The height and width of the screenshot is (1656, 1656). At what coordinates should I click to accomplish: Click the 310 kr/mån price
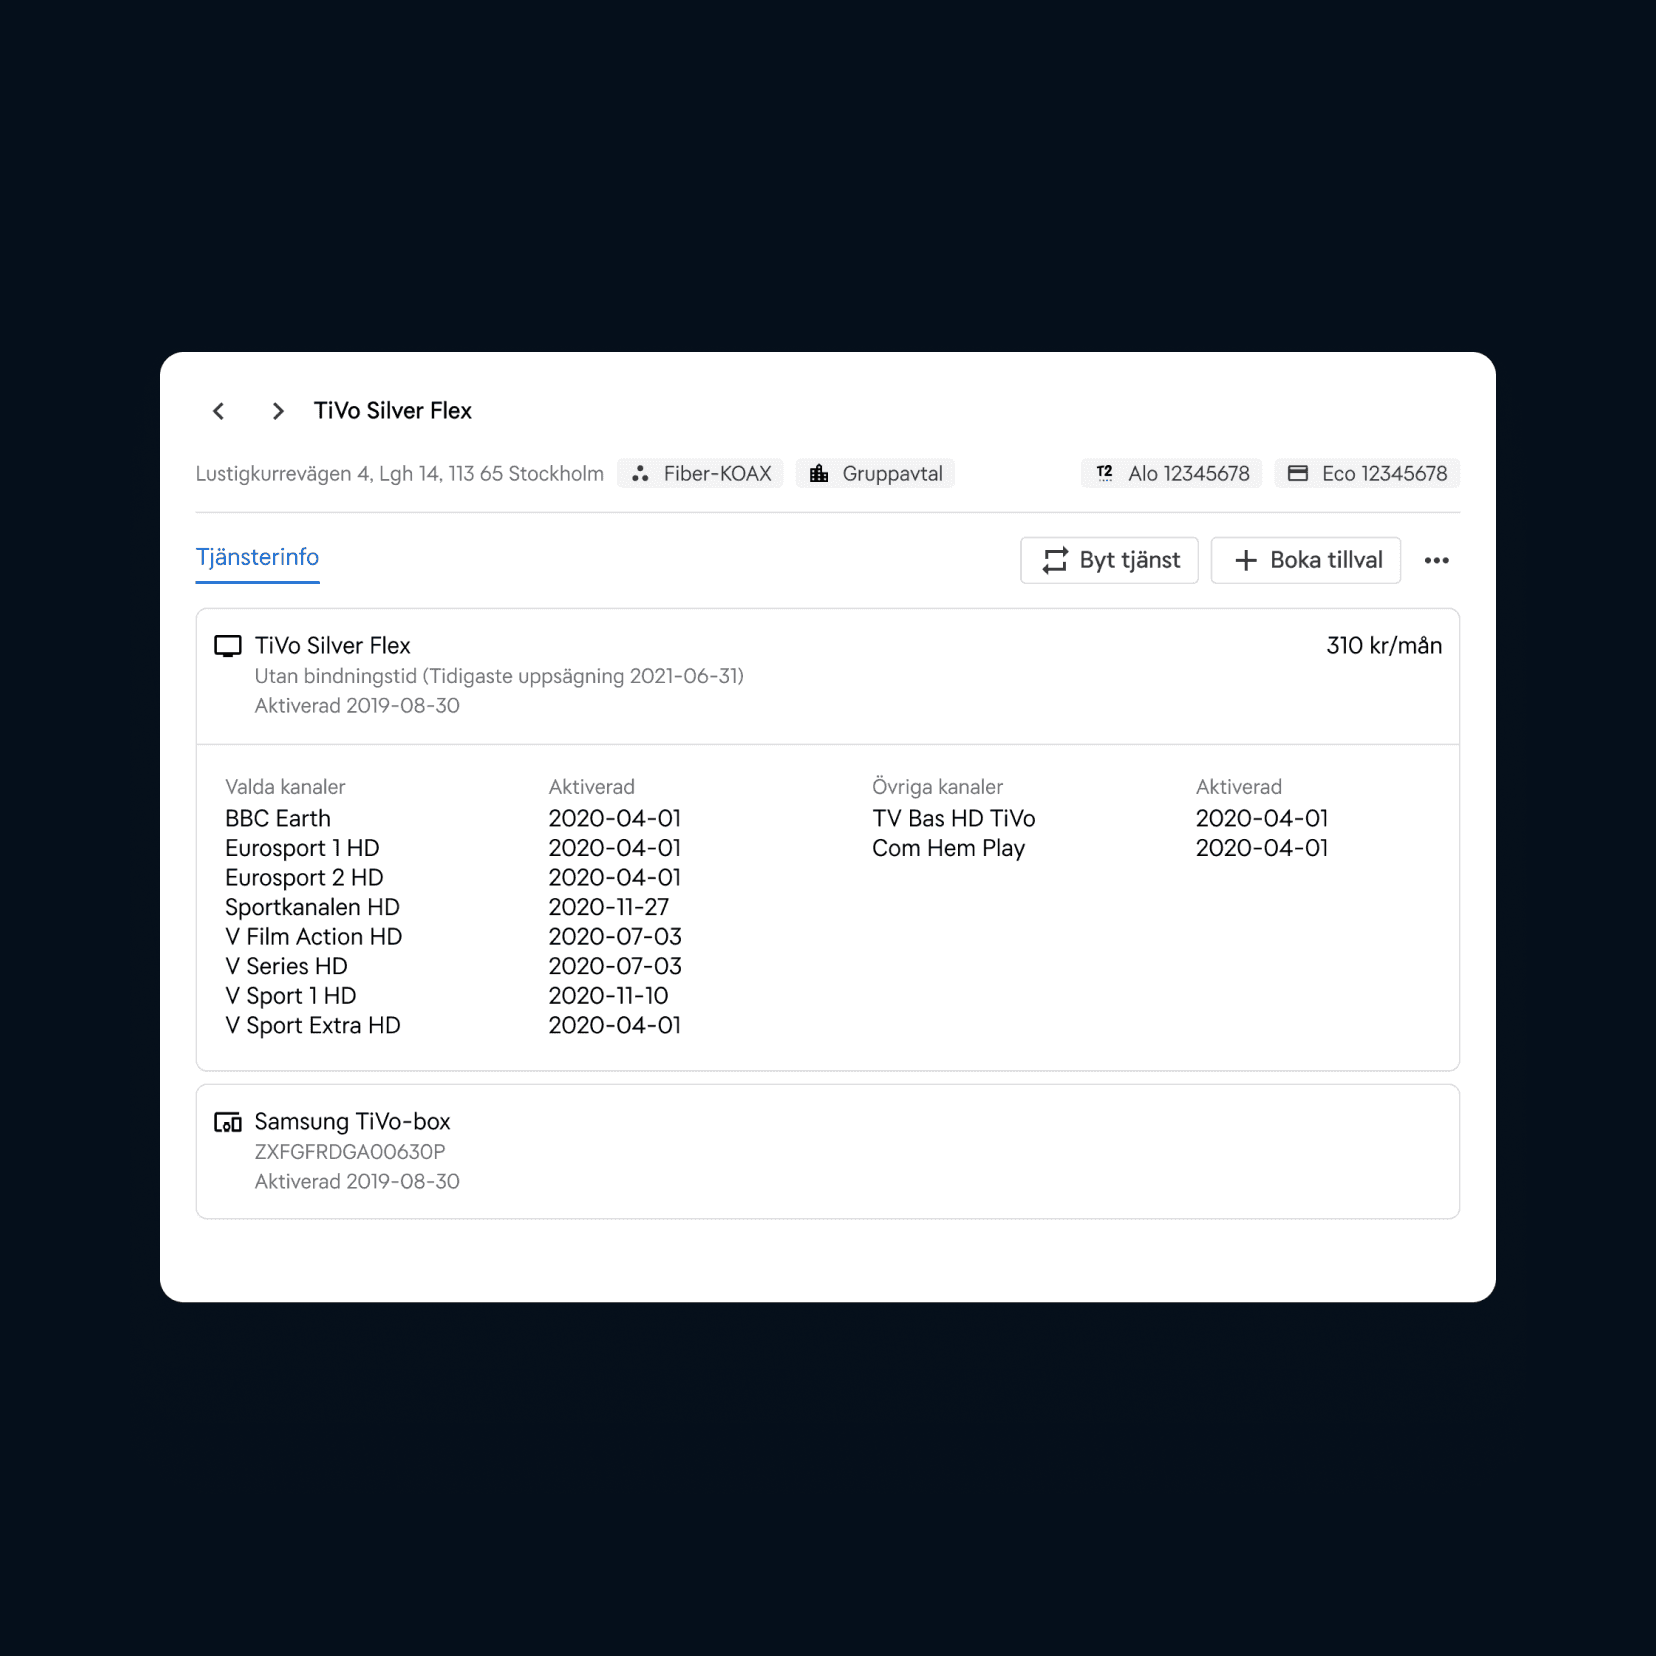(1384, 646)
